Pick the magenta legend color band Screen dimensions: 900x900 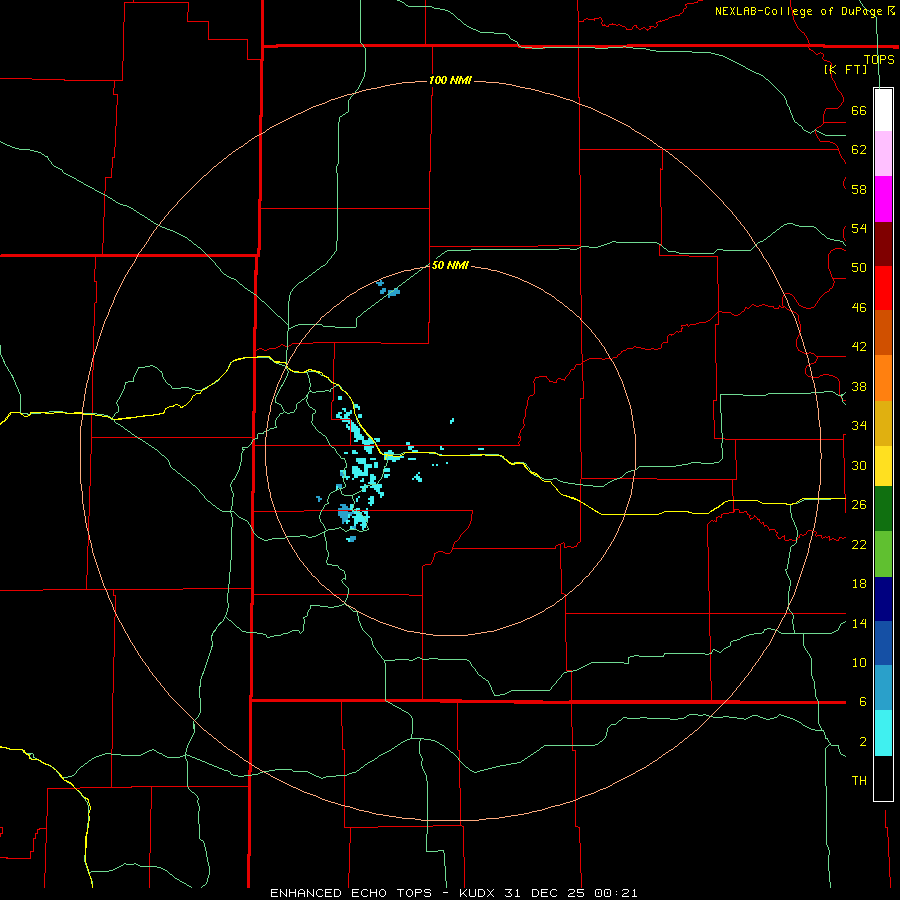pos(883,199)
